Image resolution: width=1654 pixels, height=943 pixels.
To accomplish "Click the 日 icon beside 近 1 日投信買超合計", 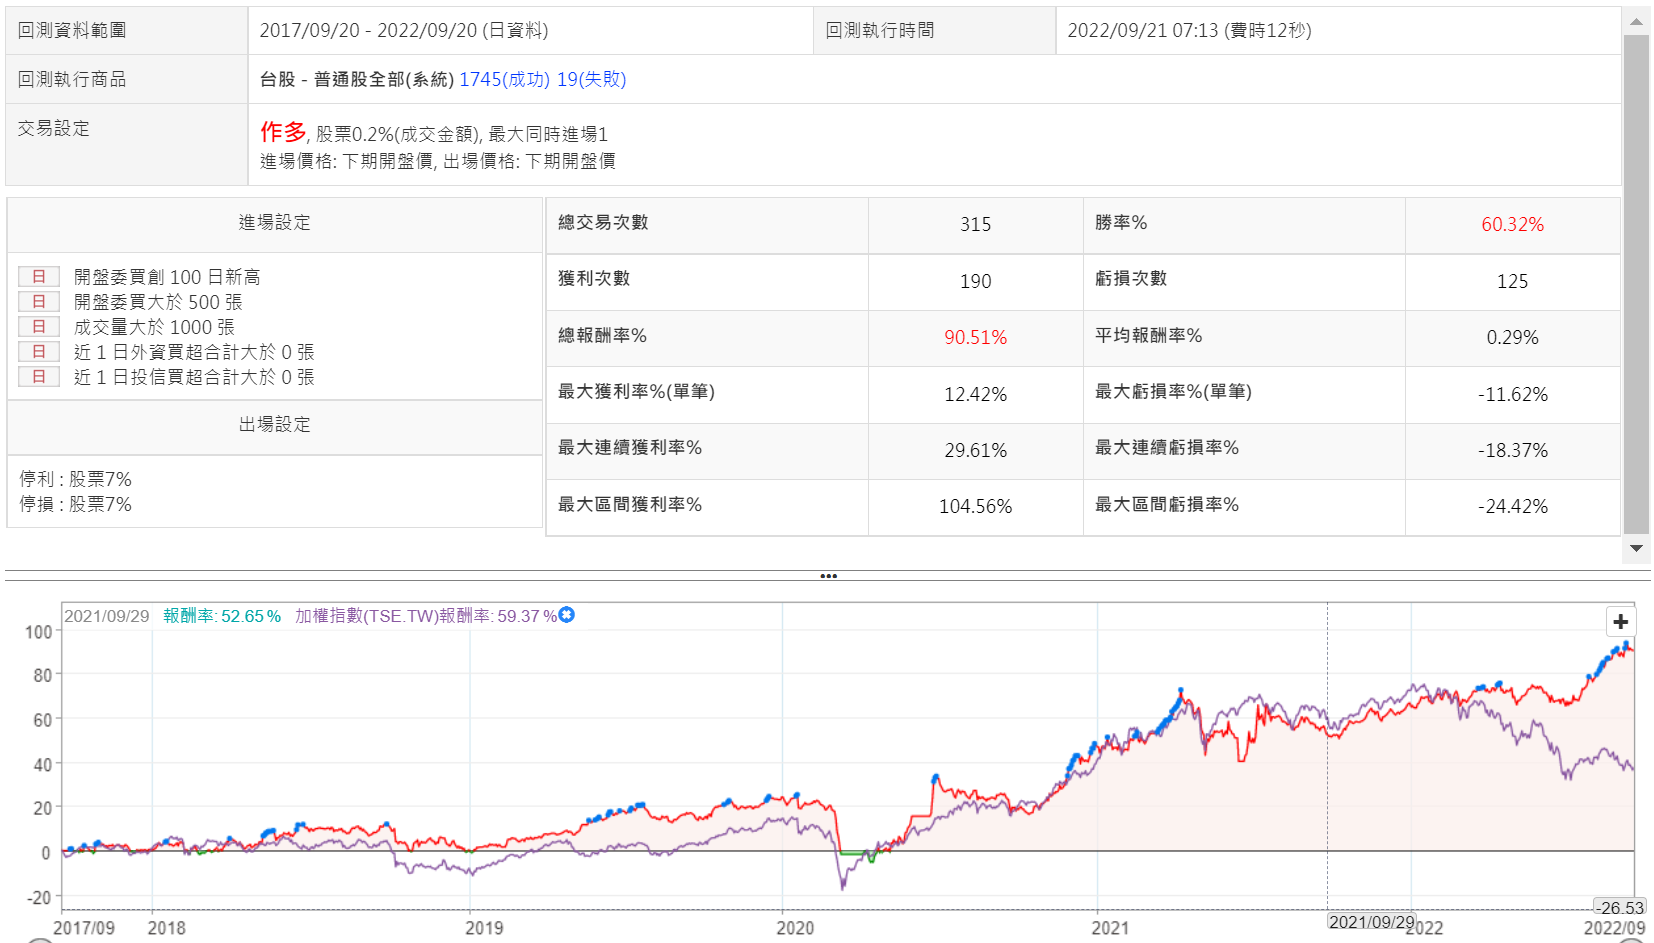I will coord(39,377).
